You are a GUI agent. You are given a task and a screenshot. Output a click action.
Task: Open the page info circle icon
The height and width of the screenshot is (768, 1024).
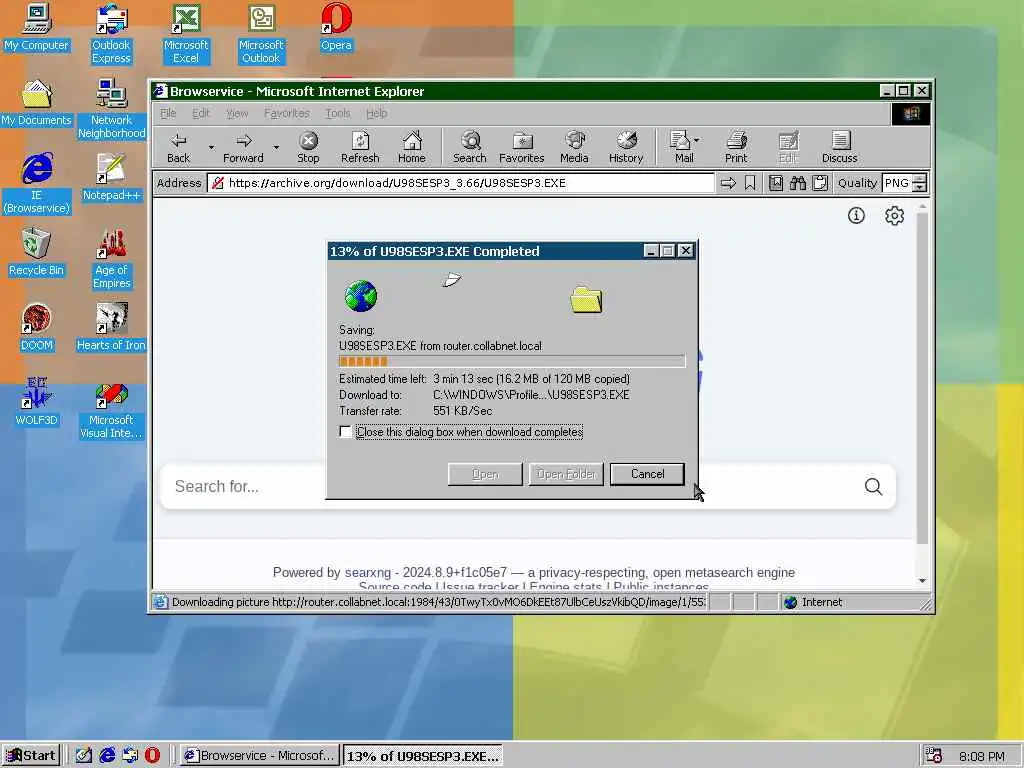point(856,216)
